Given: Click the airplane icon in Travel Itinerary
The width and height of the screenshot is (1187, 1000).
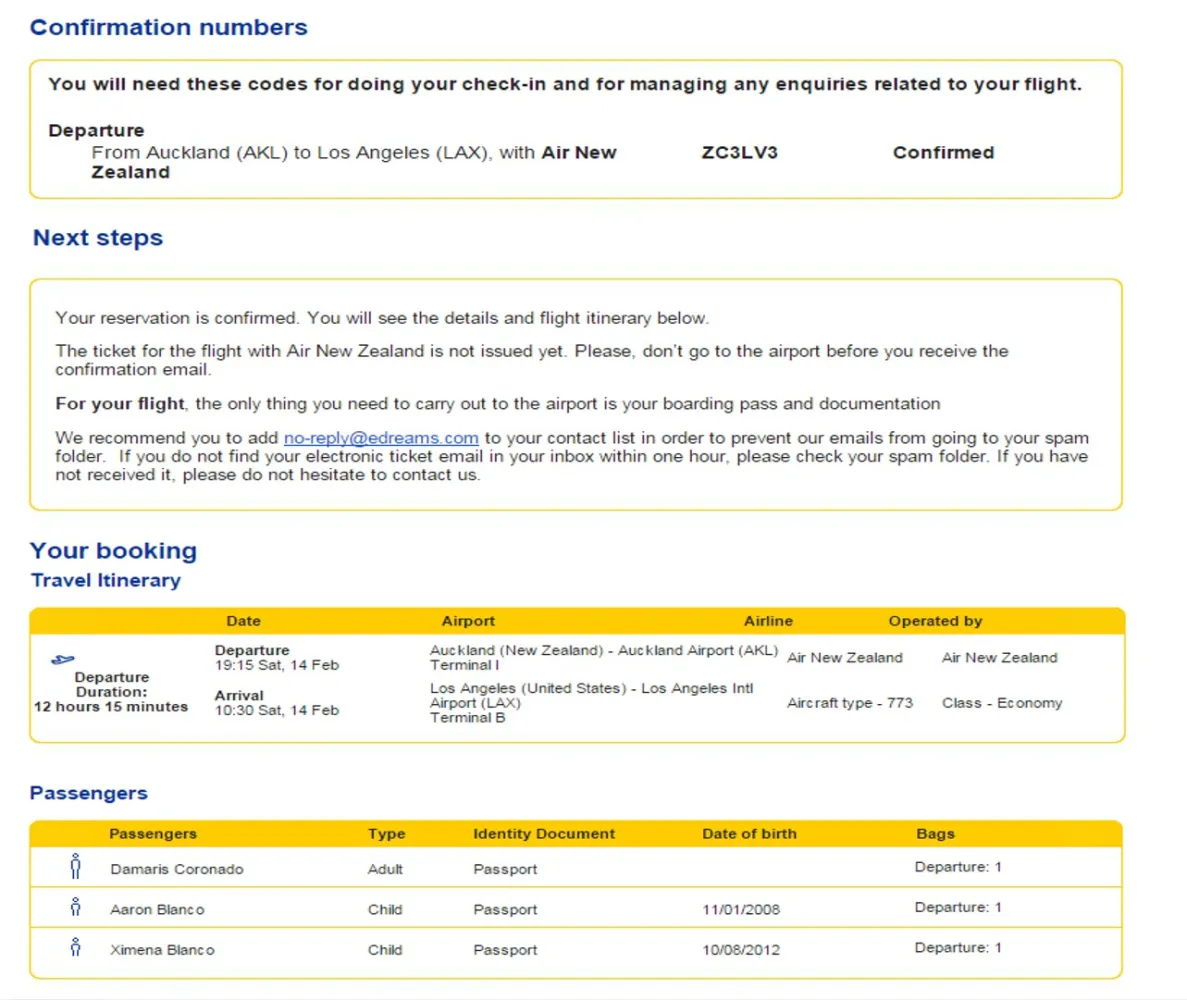Looking at the screenshot, I should [x=62, y=659].
